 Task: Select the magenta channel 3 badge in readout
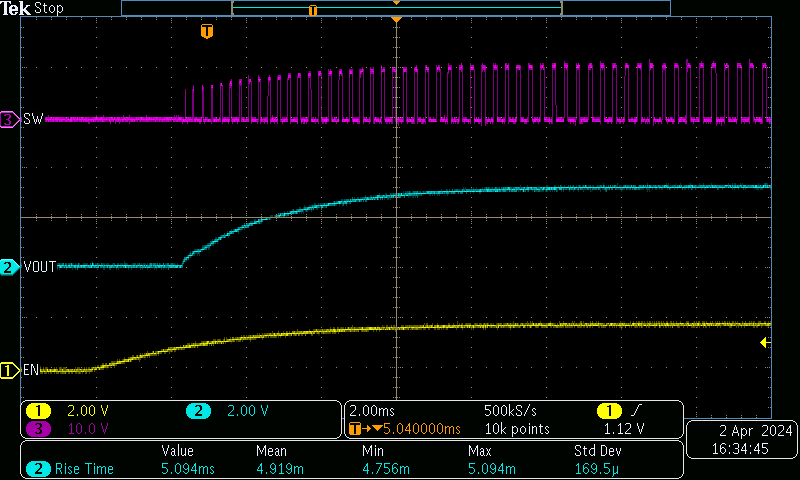38,428
